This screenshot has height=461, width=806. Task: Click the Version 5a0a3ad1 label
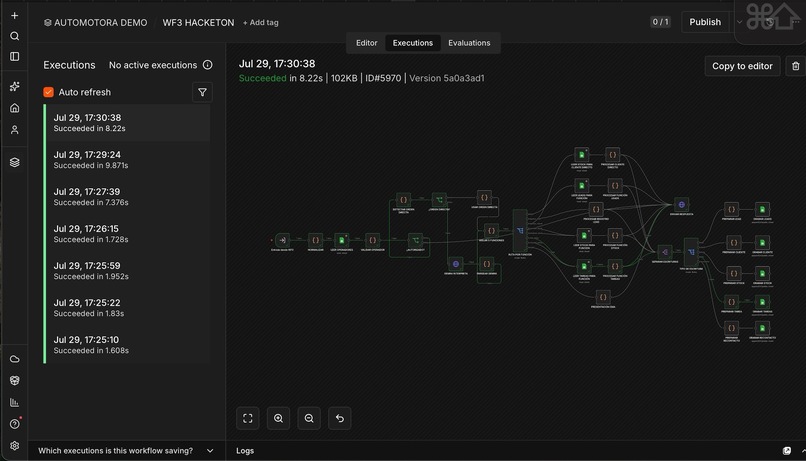pyautogui.click(x=447, y=78)
